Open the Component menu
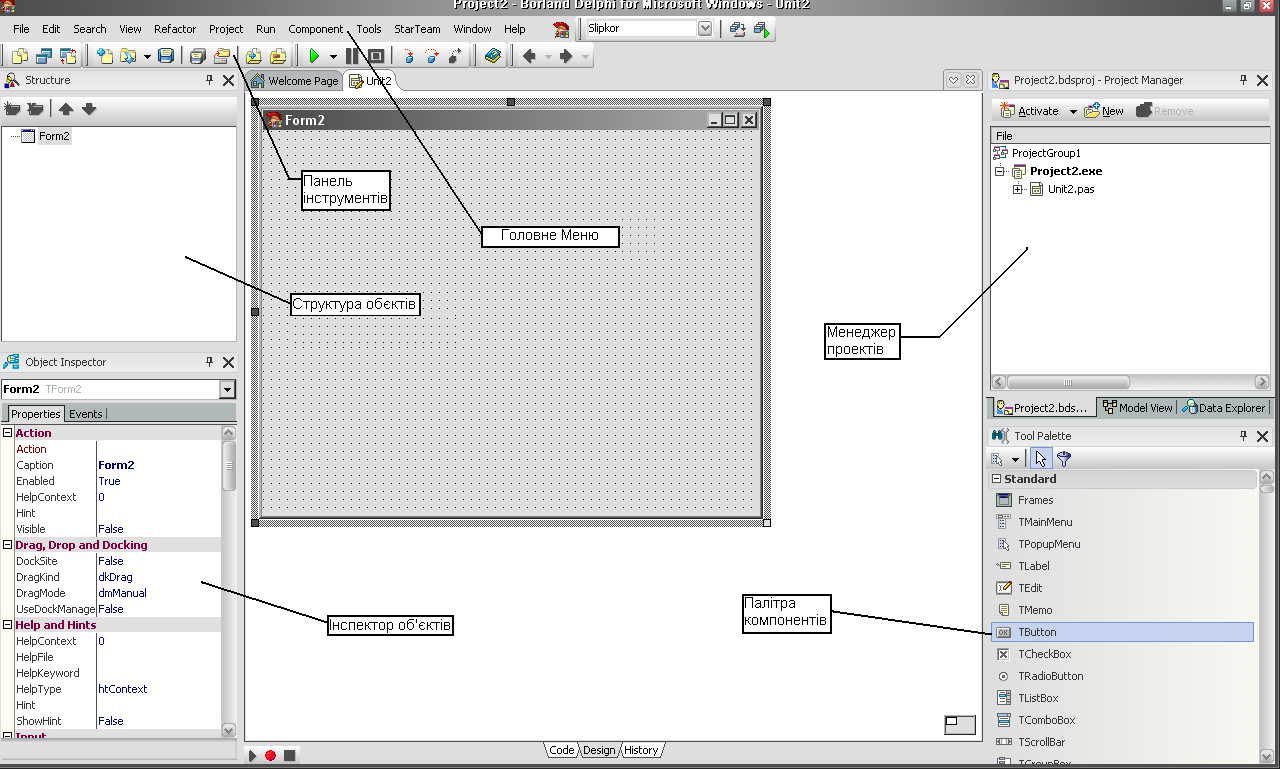Viewport: 1280px width, 769px height. (315, 29)
